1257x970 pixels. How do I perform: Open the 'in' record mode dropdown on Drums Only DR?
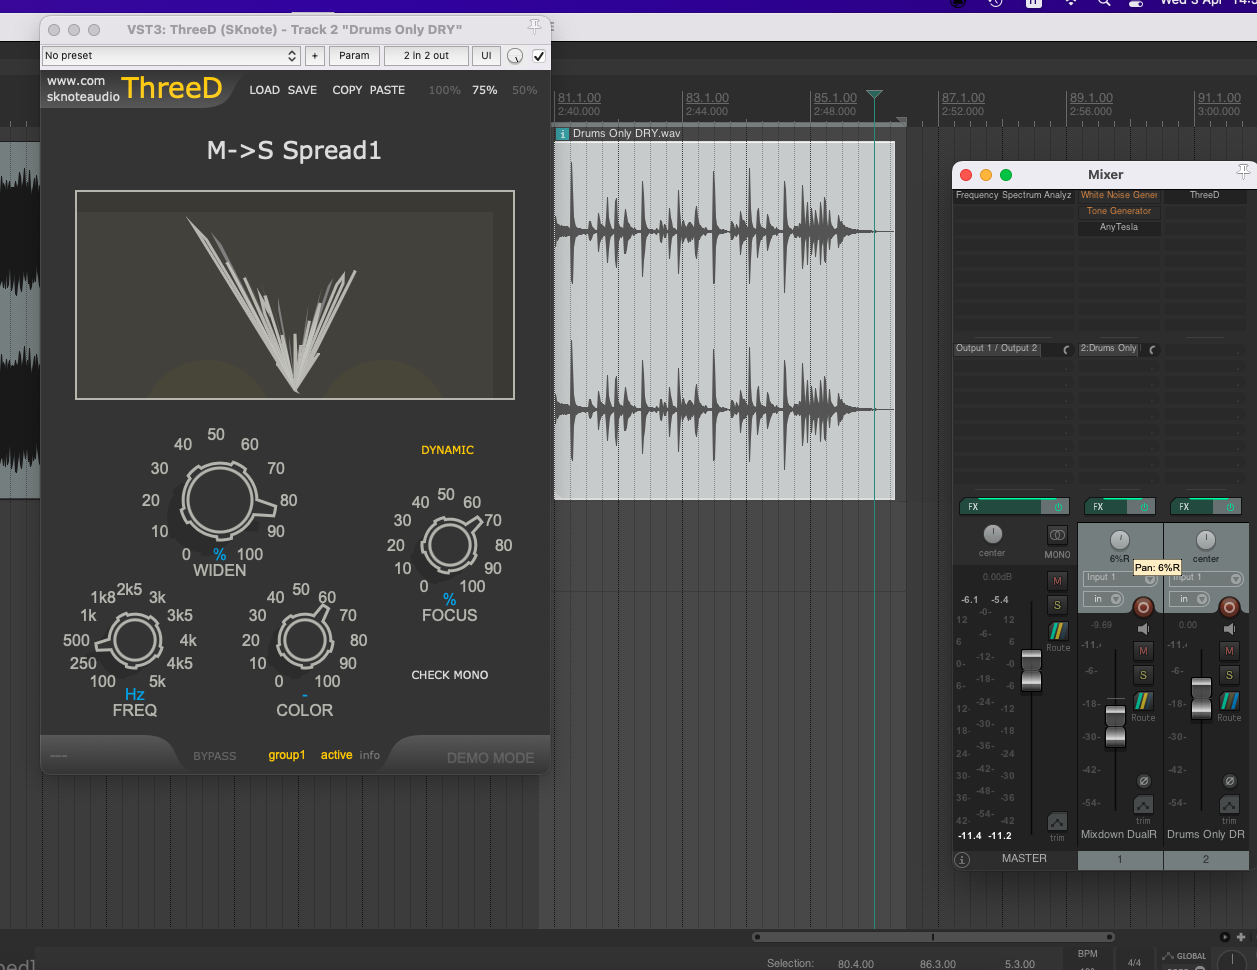(x=1189, y=599)
